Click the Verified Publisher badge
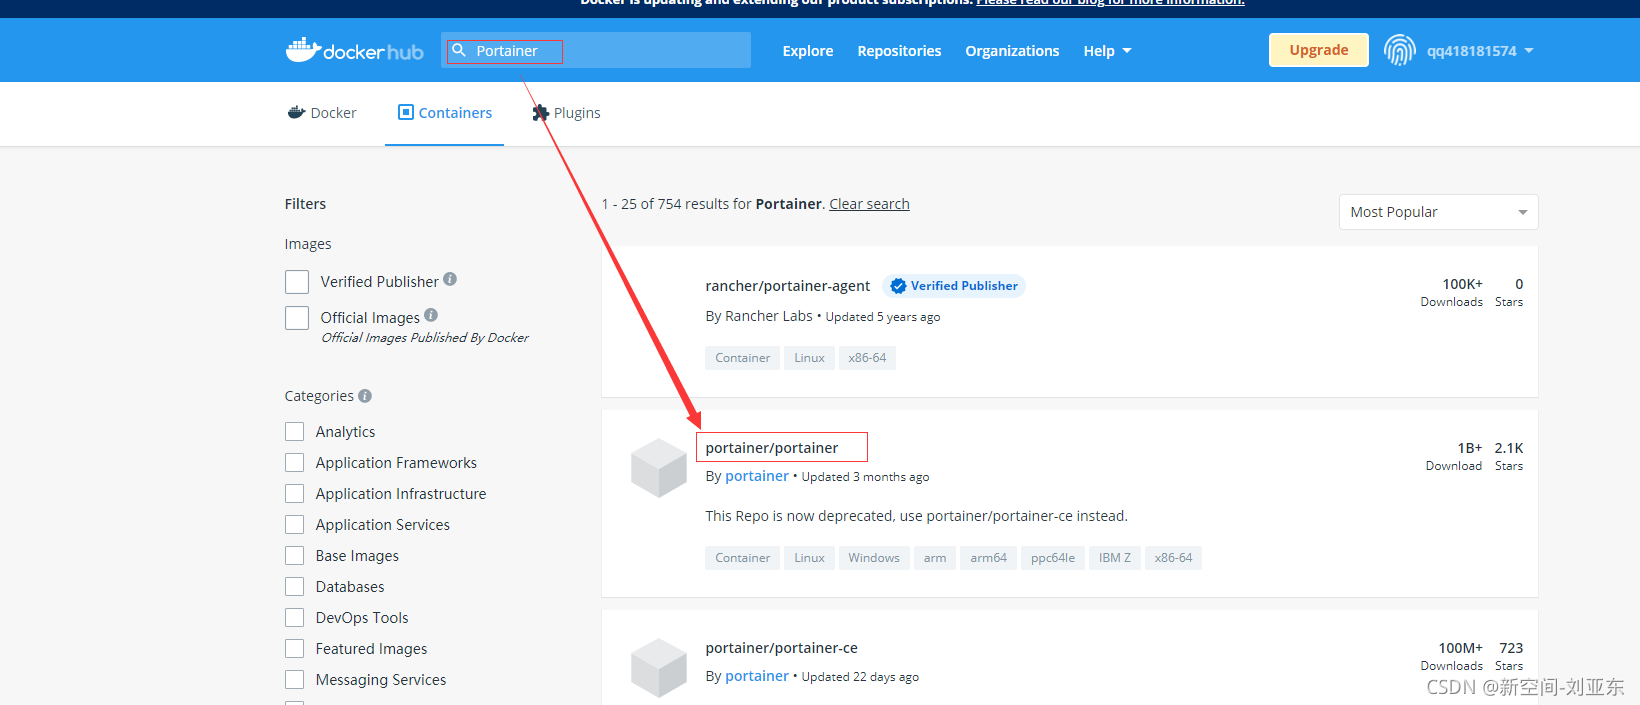The height and width of the screenshot is (705, 1640). point(954,286)
